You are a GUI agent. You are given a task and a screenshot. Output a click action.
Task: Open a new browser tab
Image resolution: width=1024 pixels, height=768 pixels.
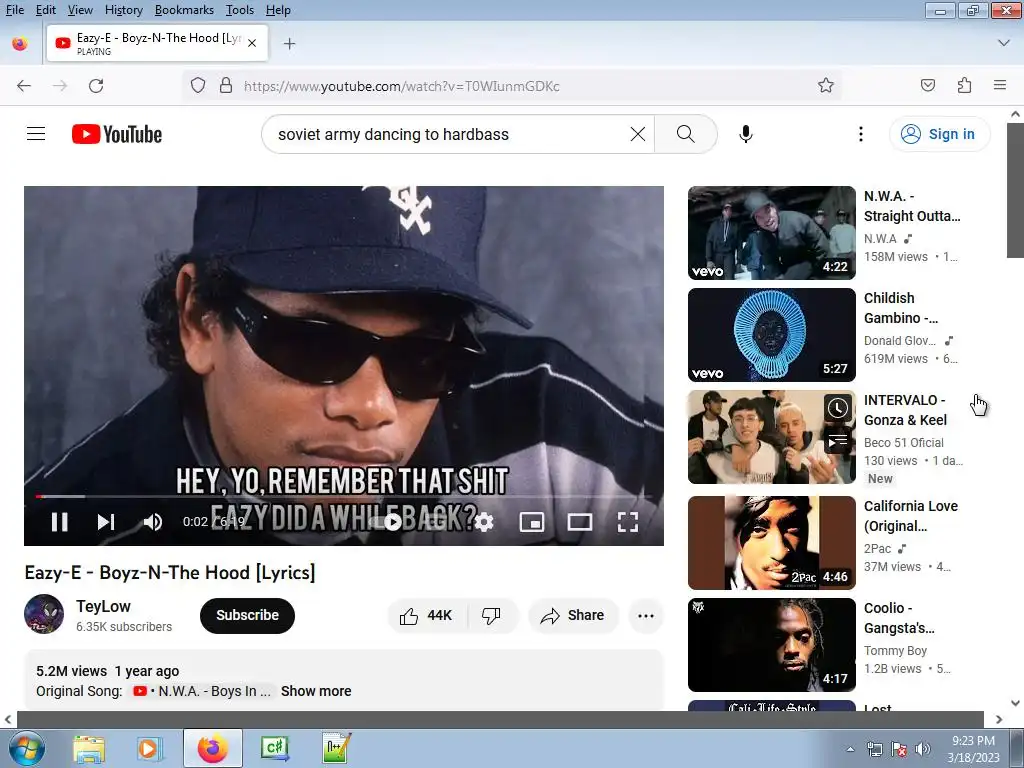(289, 44)
